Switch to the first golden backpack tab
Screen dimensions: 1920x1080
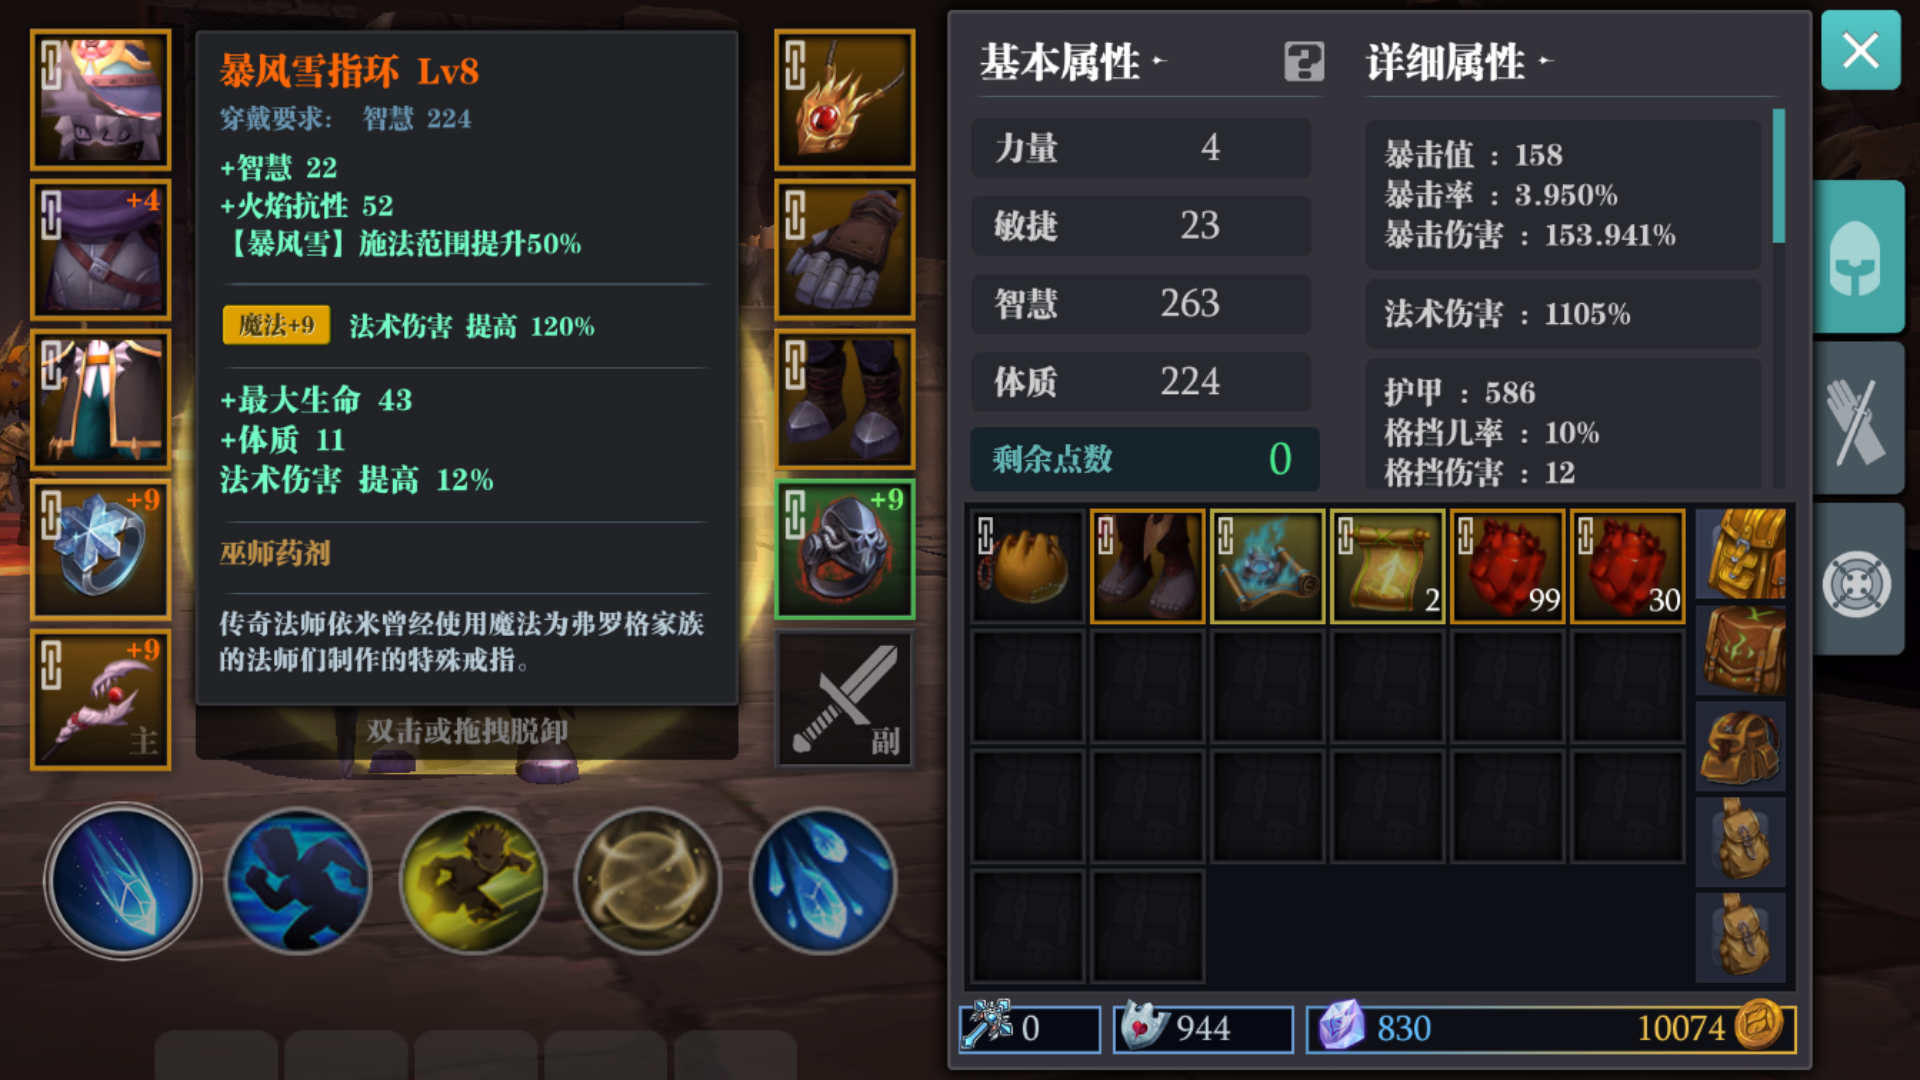point(1741,554)
